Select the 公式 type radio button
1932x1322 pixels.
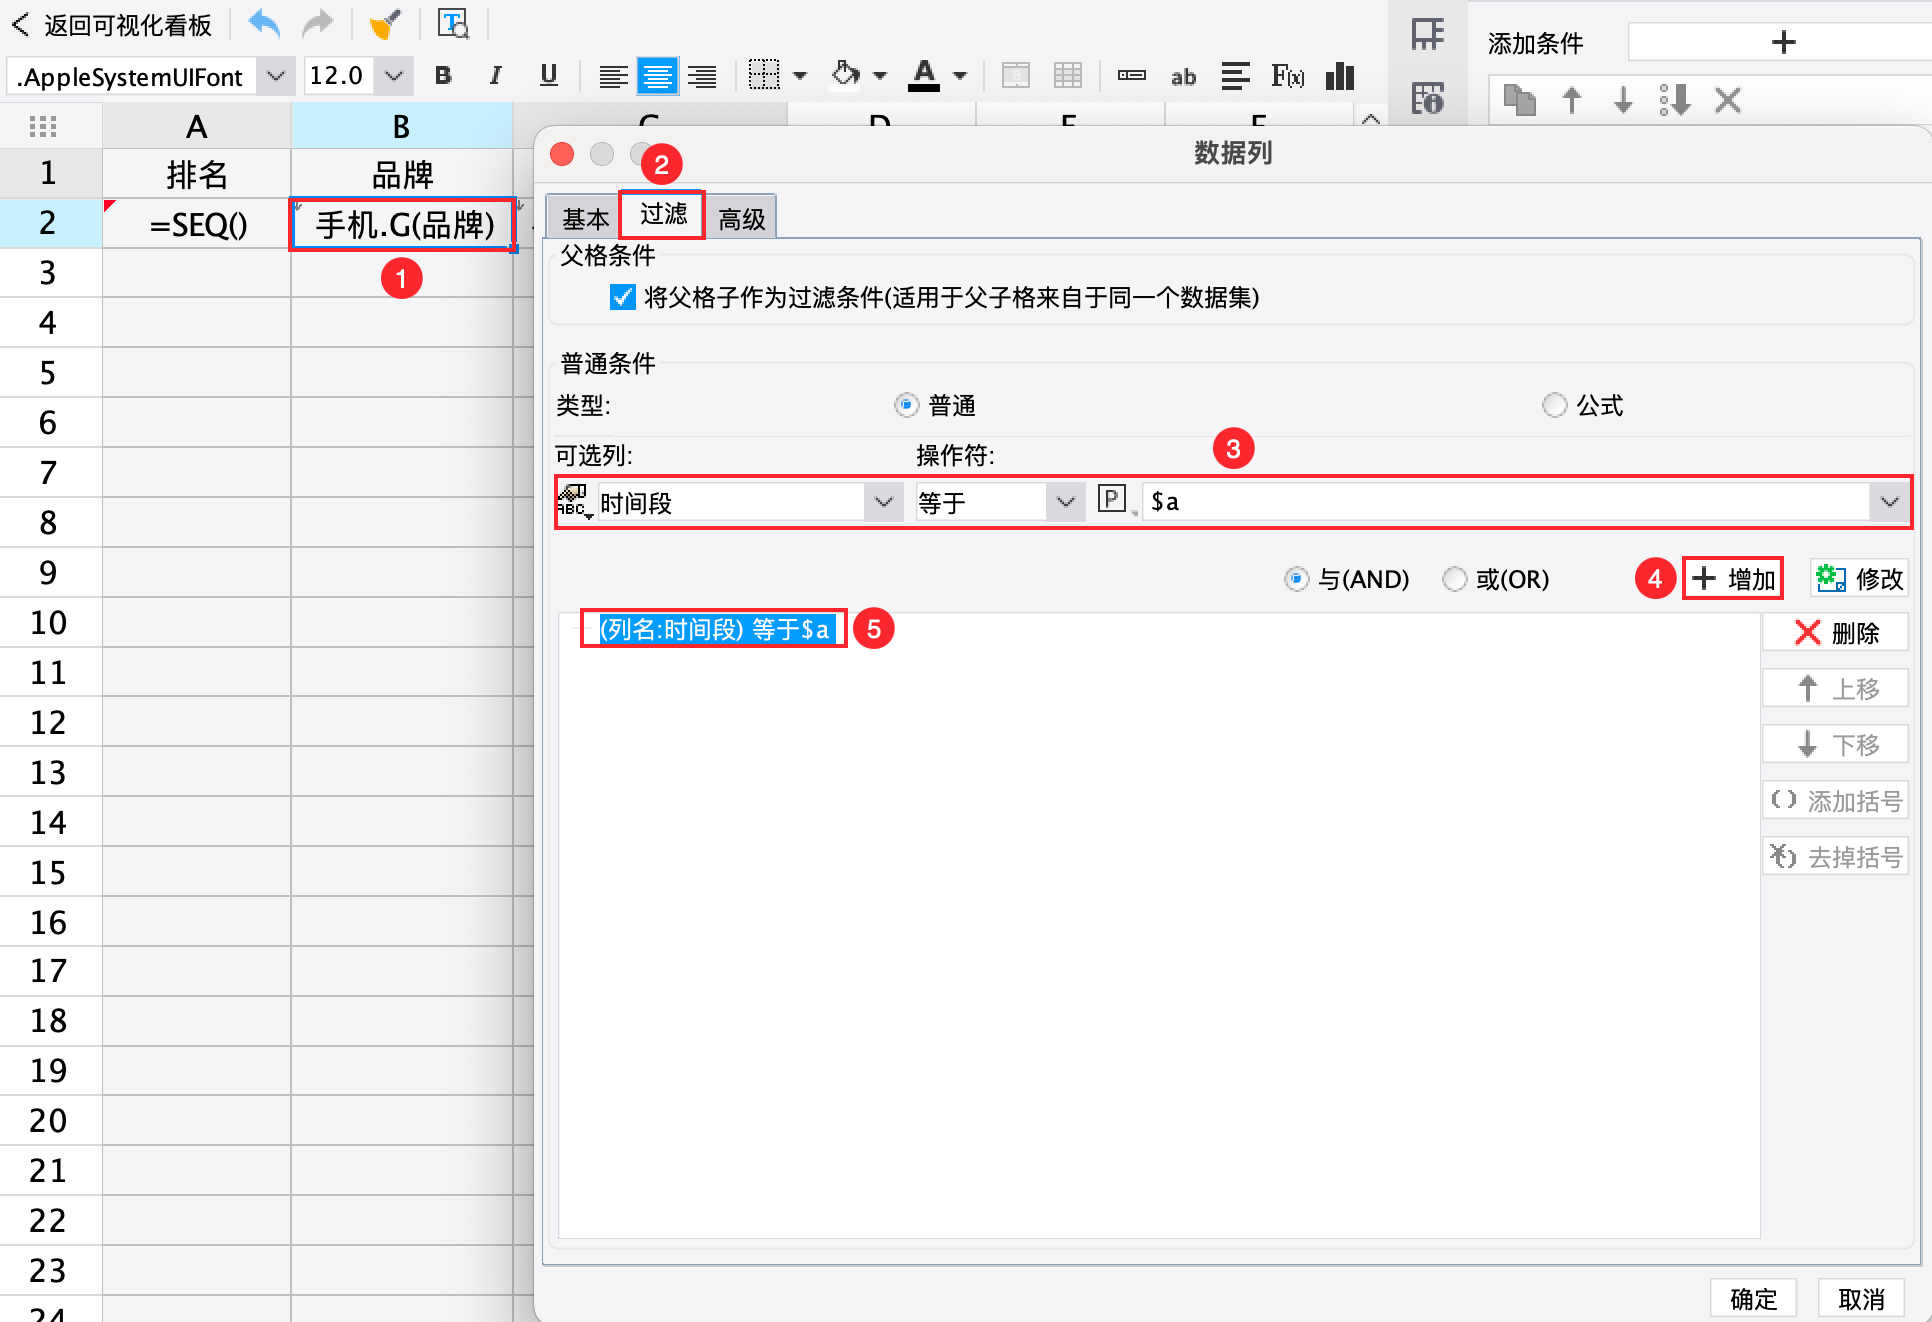click(1554, 405)
